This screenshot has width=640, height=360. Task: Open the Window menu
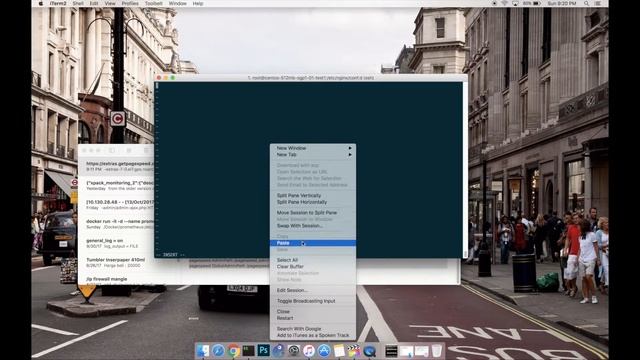(x=178, y=3)
